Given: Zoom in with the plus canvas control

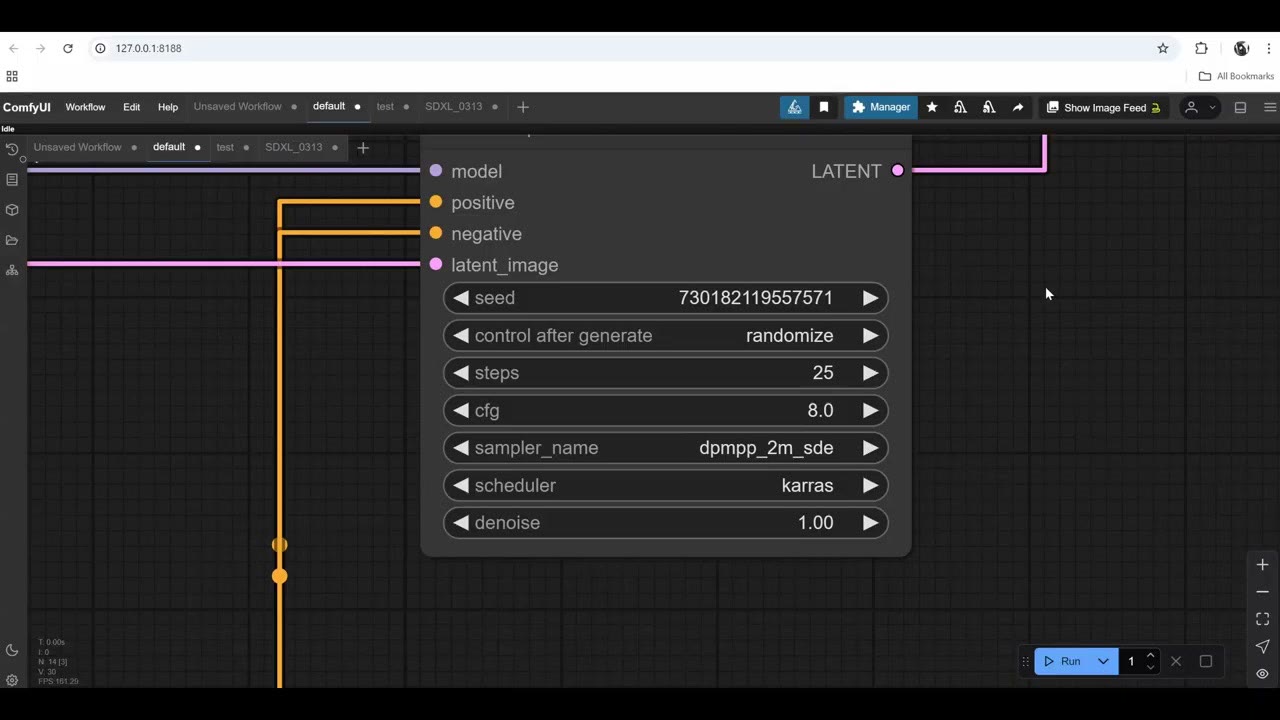Looking at the screenshot, I should coord(1262,565).
